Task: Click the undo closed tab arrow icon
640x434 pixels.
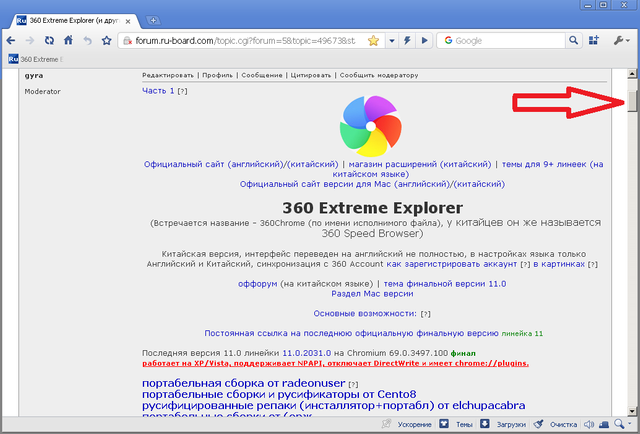Action: click(x=88, y=40)
